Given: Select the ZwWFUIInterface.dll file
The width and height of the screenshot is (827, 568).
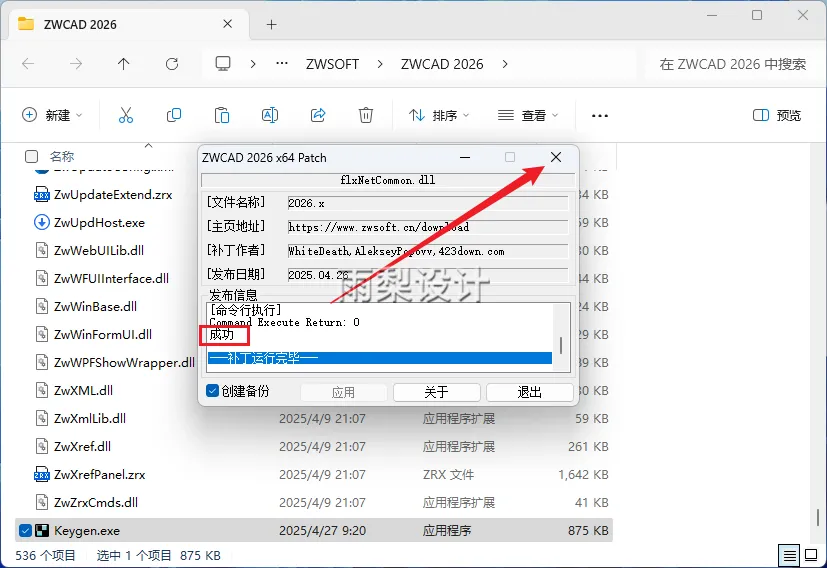Looking at the screenshot, I should tap(111, 278).
